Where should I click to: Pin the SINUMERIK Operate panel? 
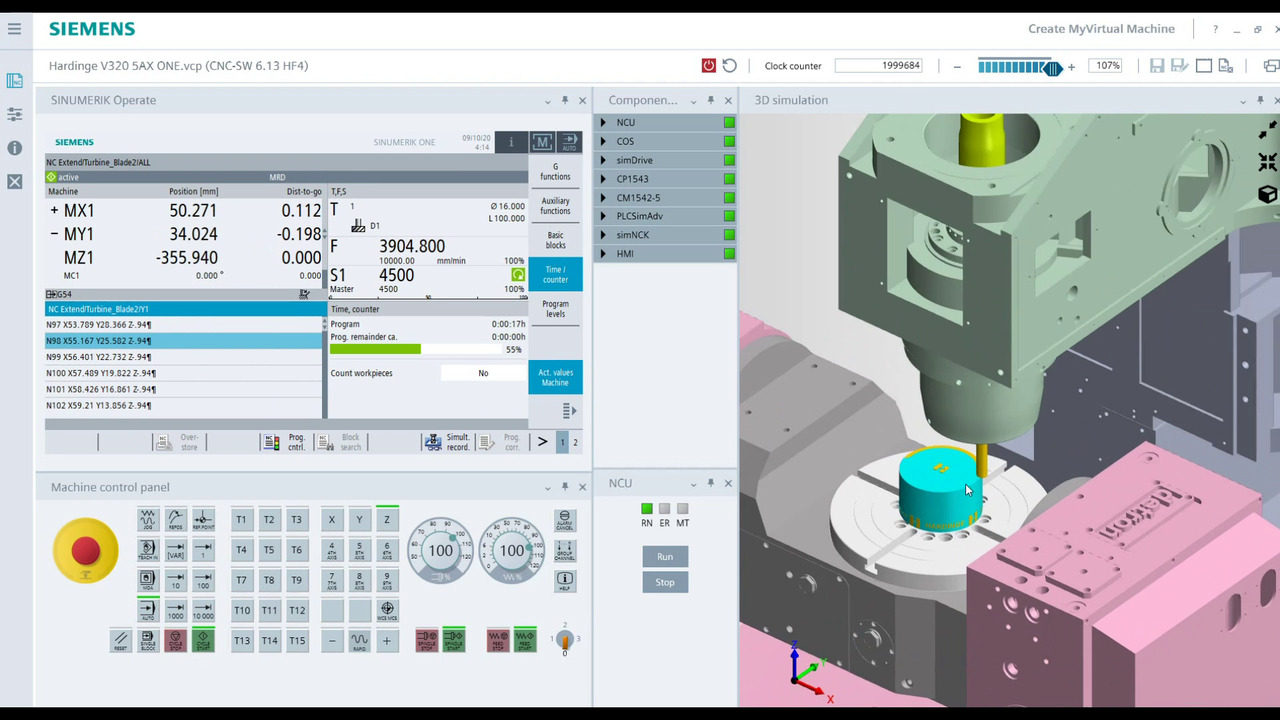pos(565,100)
